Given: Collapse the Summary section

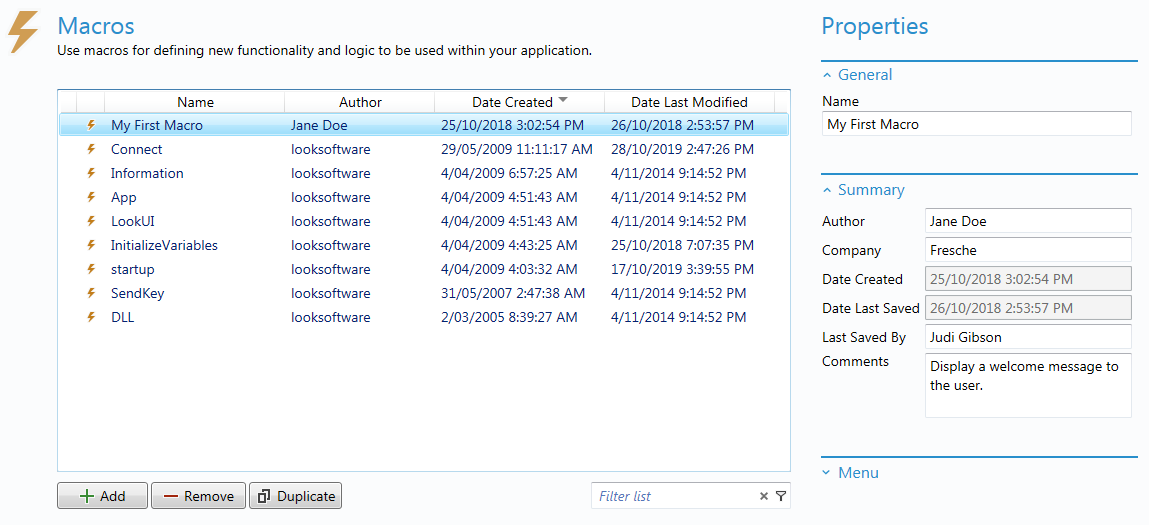Looking at the screenshot, I should pos(827,190).
